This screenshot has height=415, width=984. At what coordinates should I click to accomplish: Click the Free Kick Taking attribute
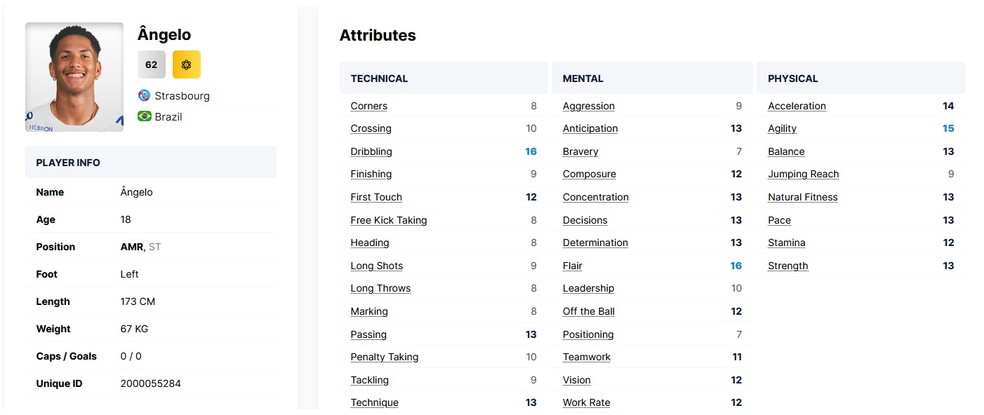tap(388, 220)
